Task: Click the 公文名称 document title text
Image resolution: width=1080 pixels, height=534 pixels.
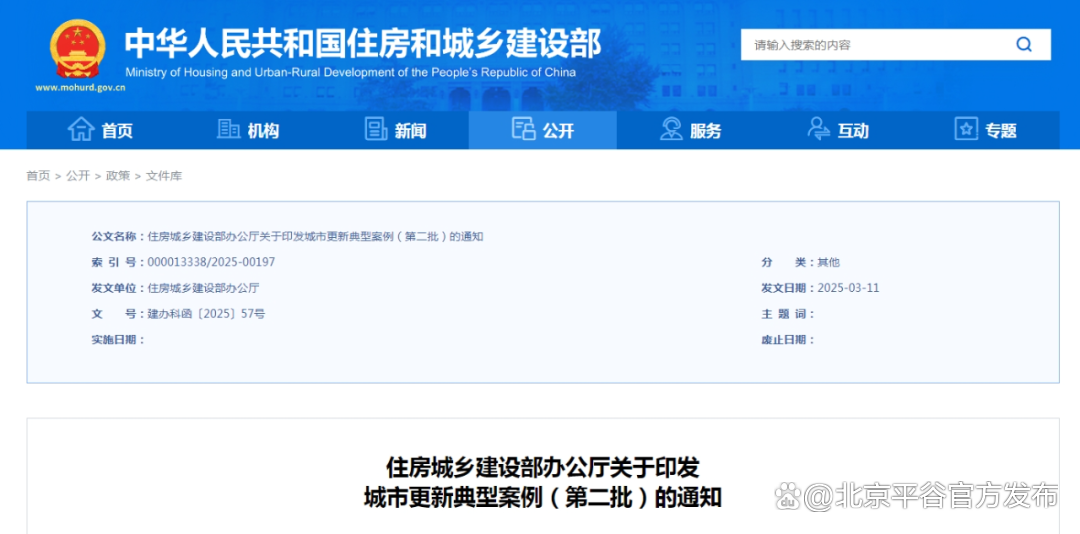Action: click(315, 236)
